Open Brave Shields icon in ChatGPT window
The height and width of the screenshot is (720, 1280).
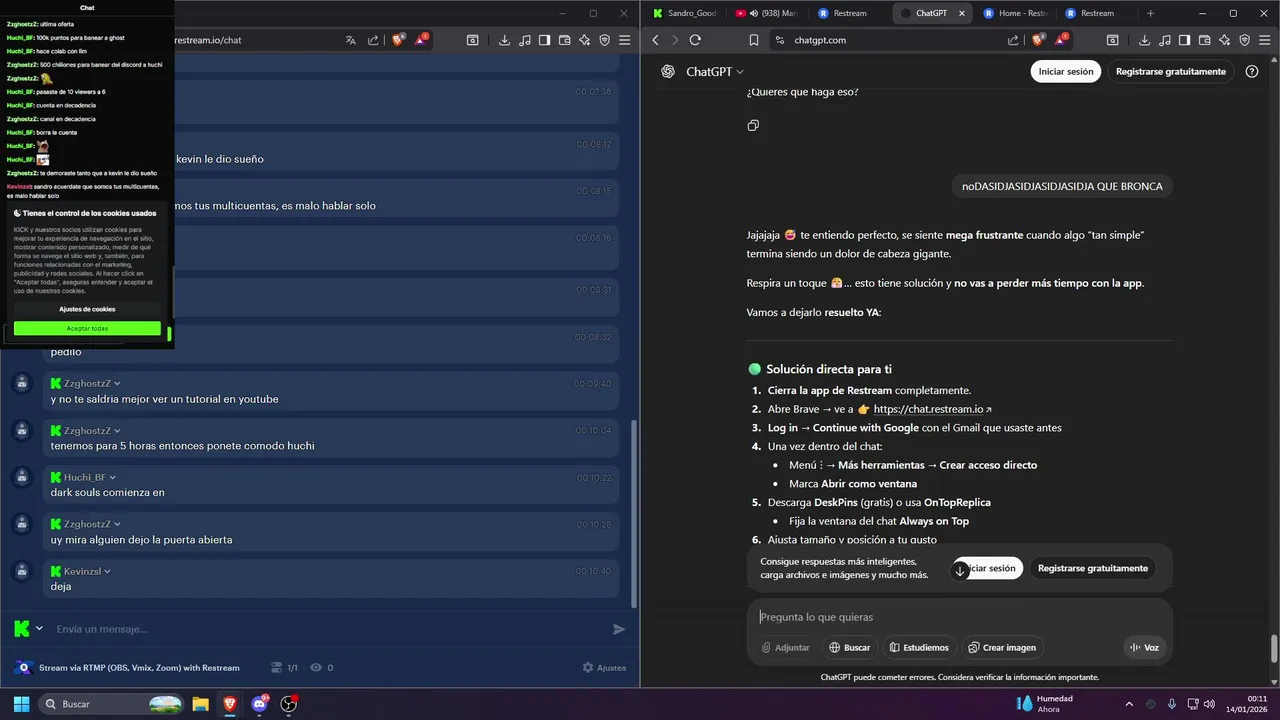click(1039, 40)
